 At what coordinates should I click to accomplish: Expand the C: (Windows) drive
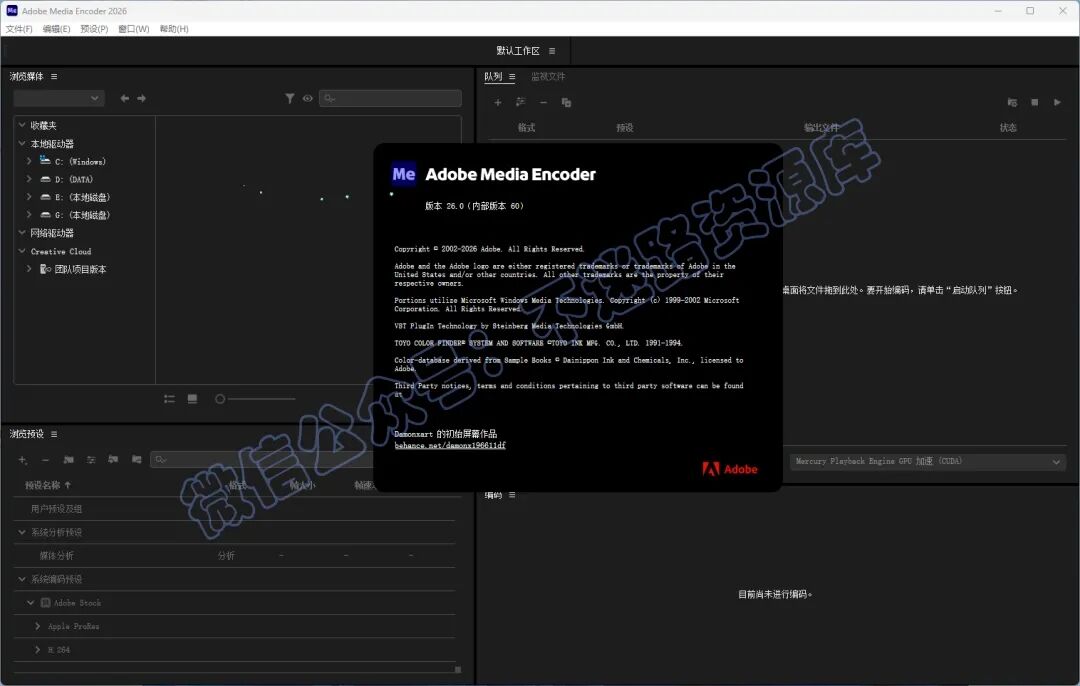click(29, 161)
